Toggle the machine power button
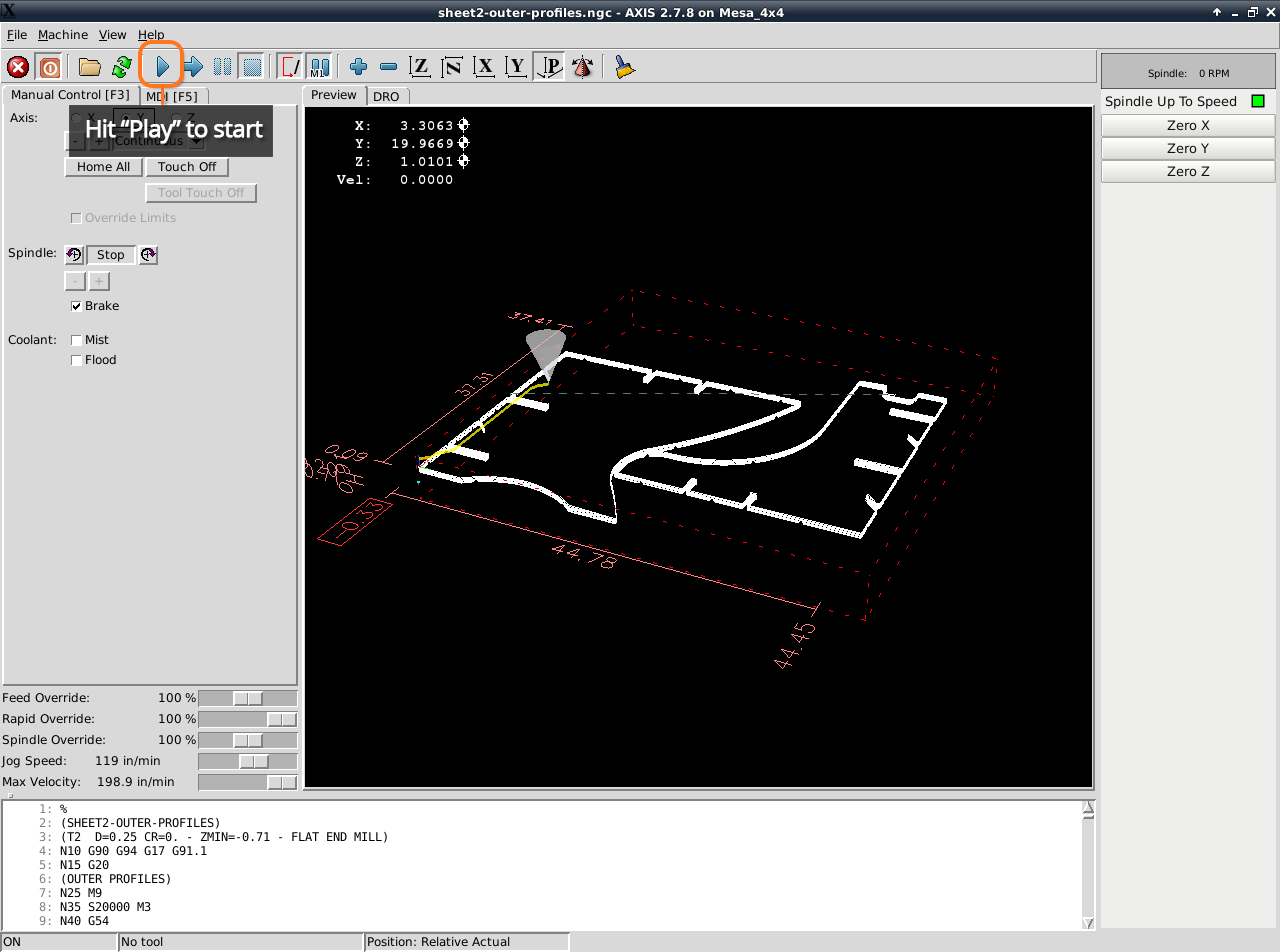The image size is (1280, 952). coord(49,67)
